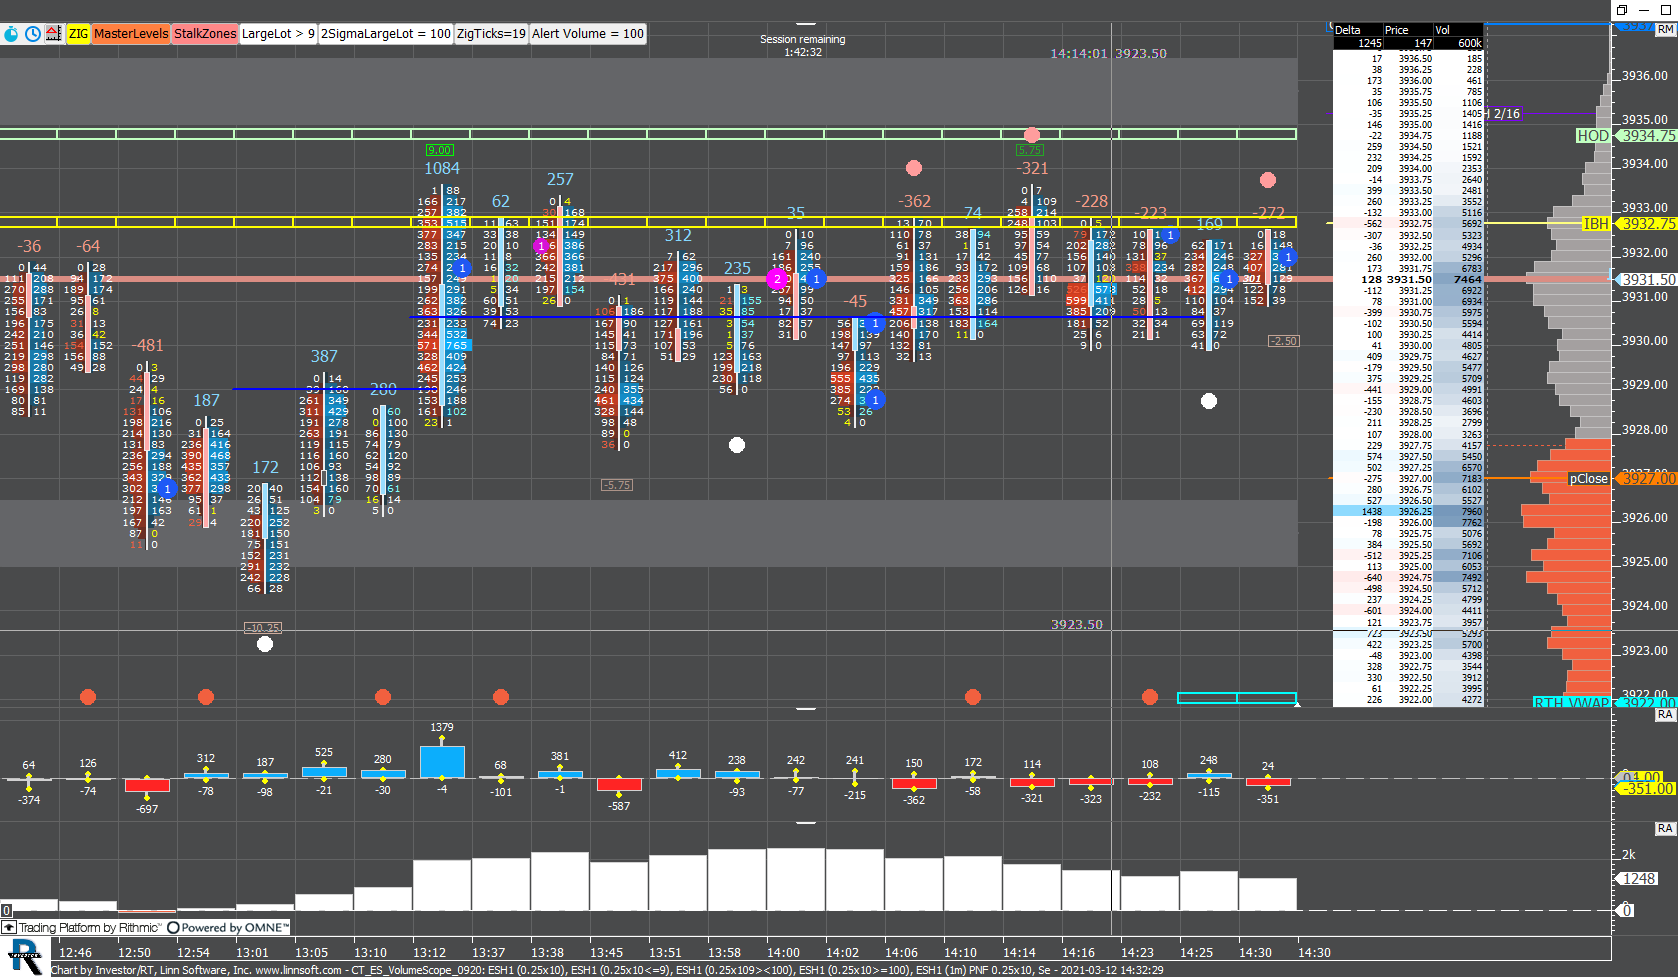
Task: Click the pink circle above the -362 label
Action: 914,168
